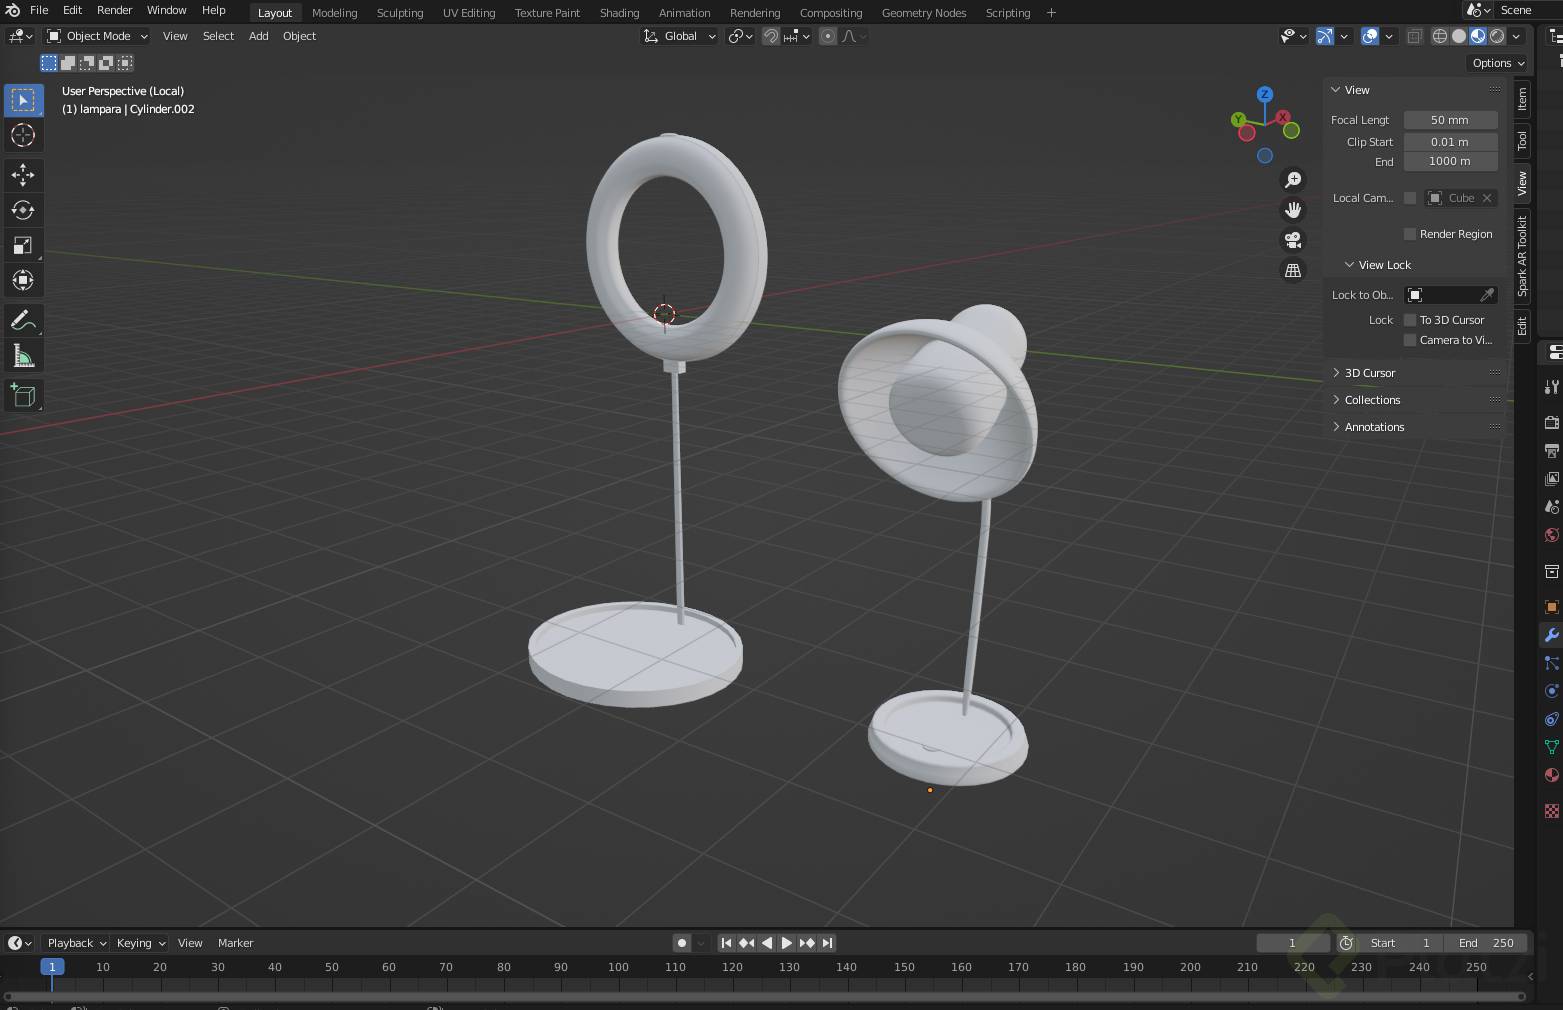Expand the Collections section

1372,400
